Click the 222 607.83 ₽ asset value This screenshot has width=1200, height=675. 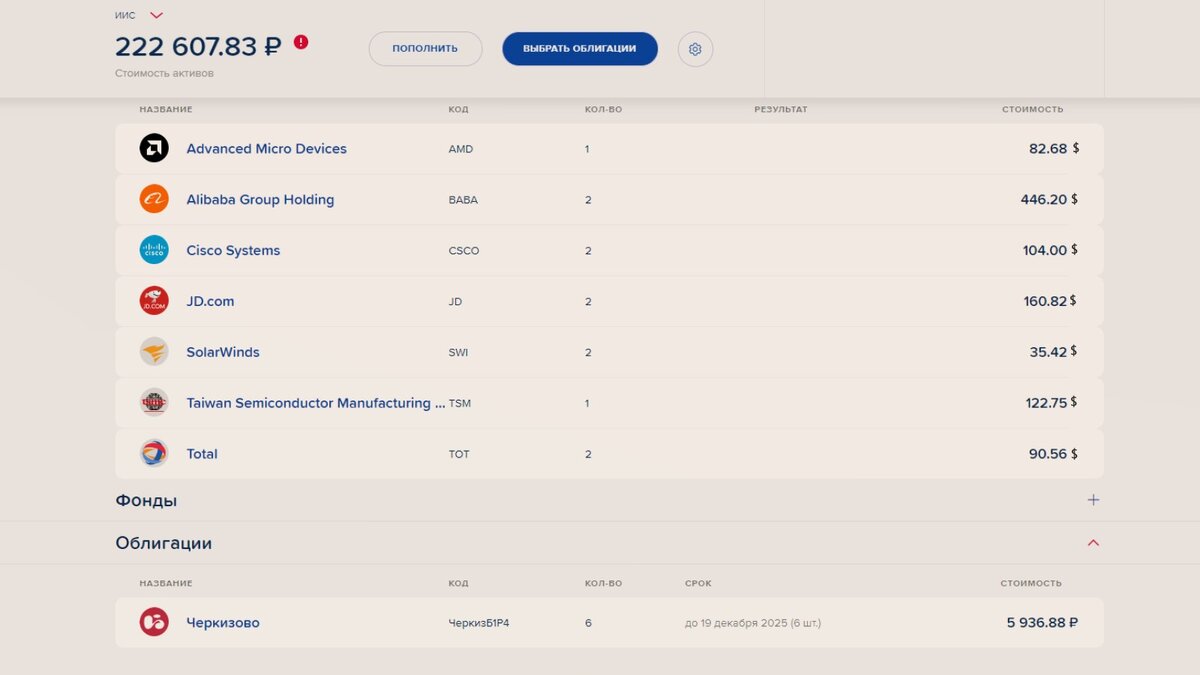click(198, 46)
